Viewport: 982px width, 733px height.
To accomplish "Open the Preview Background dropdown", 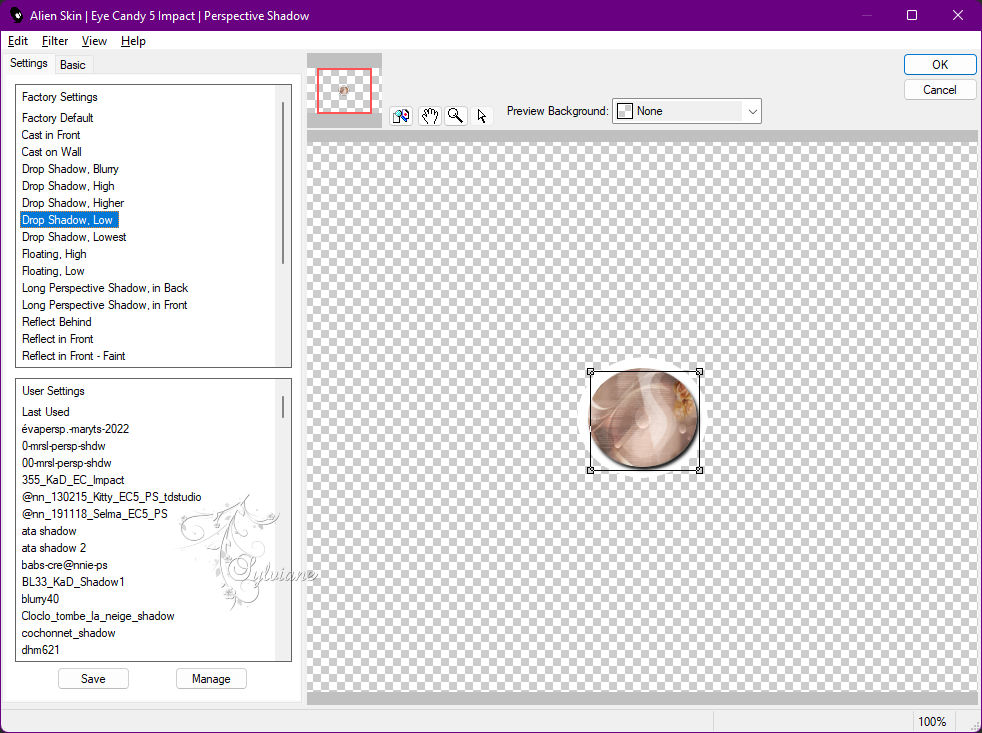I will coord(686,111).
